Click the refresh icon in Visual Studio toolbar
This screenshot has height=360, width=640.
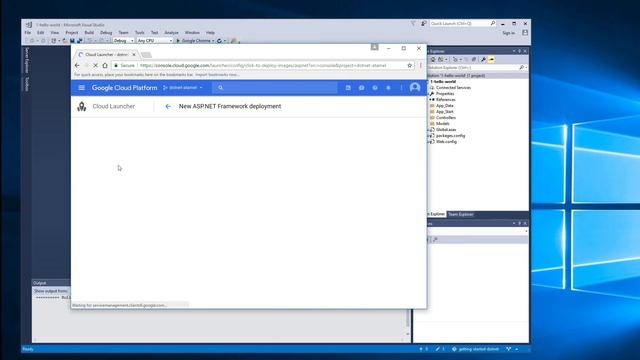[219, 41]
